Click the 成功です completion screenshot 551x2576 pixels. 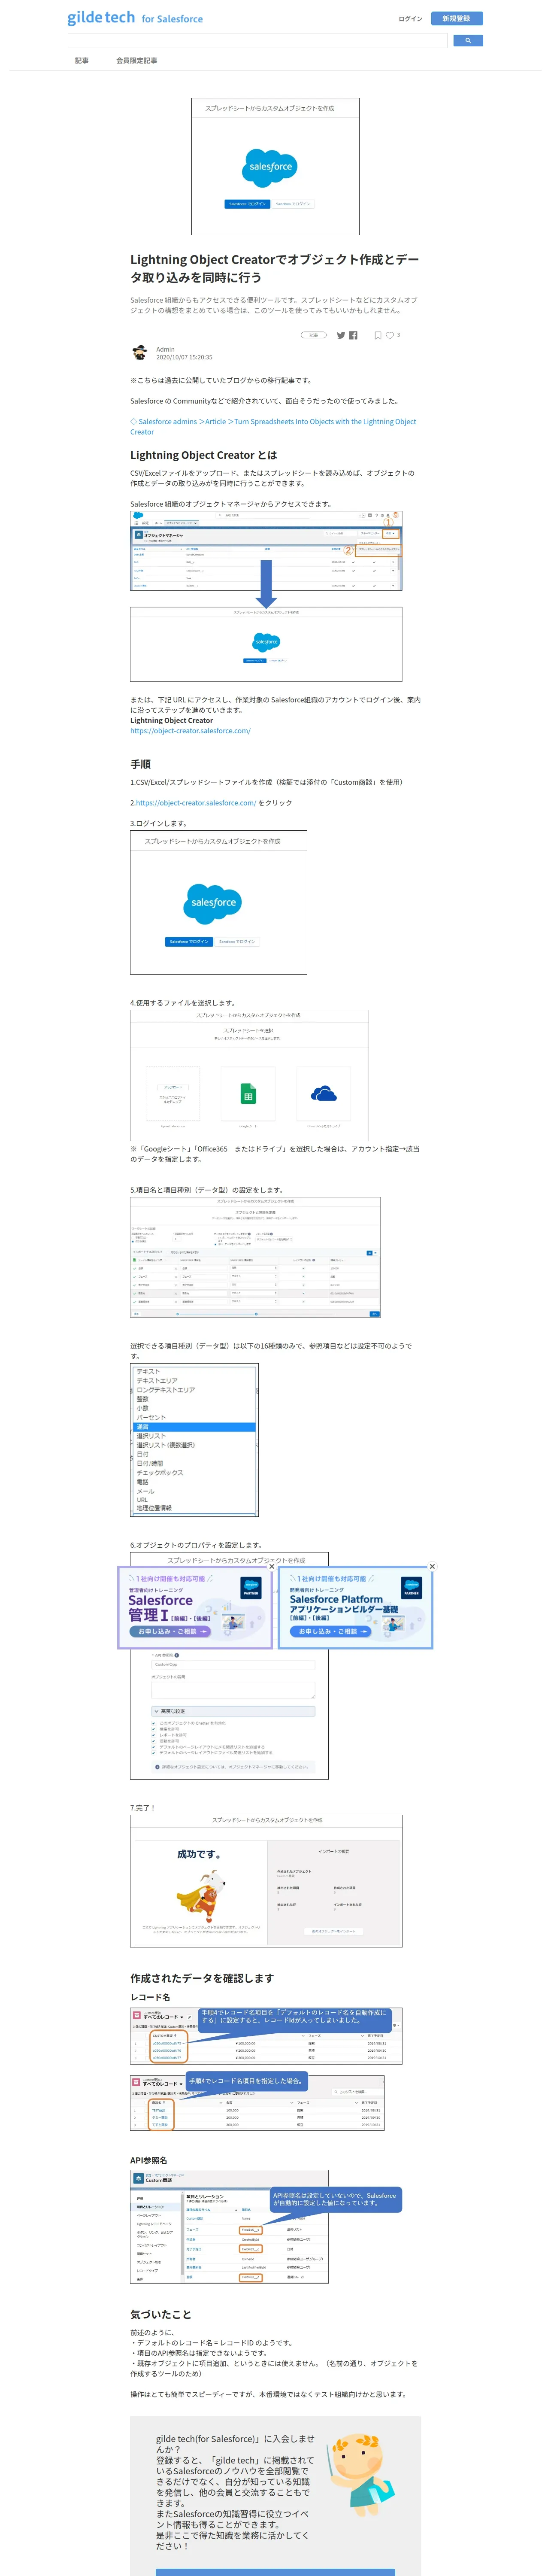tap(266, 1880)
